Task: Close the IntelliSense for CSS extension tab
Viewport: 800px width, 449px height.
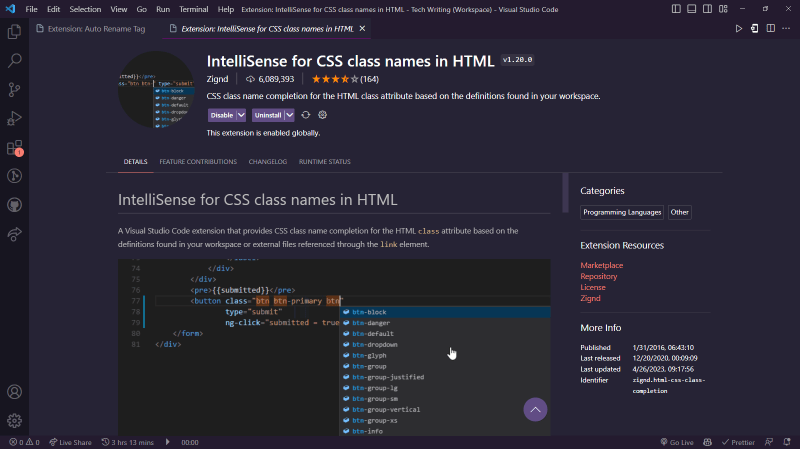Action: (x=362, y=29)
